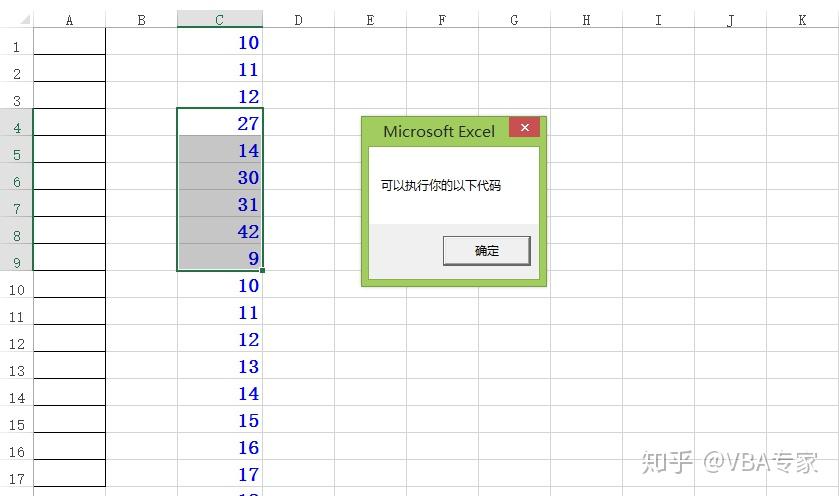Screen dimensions: 839x496
Task: Select cell C13 with value 13
Action: [x=219, y=366]
